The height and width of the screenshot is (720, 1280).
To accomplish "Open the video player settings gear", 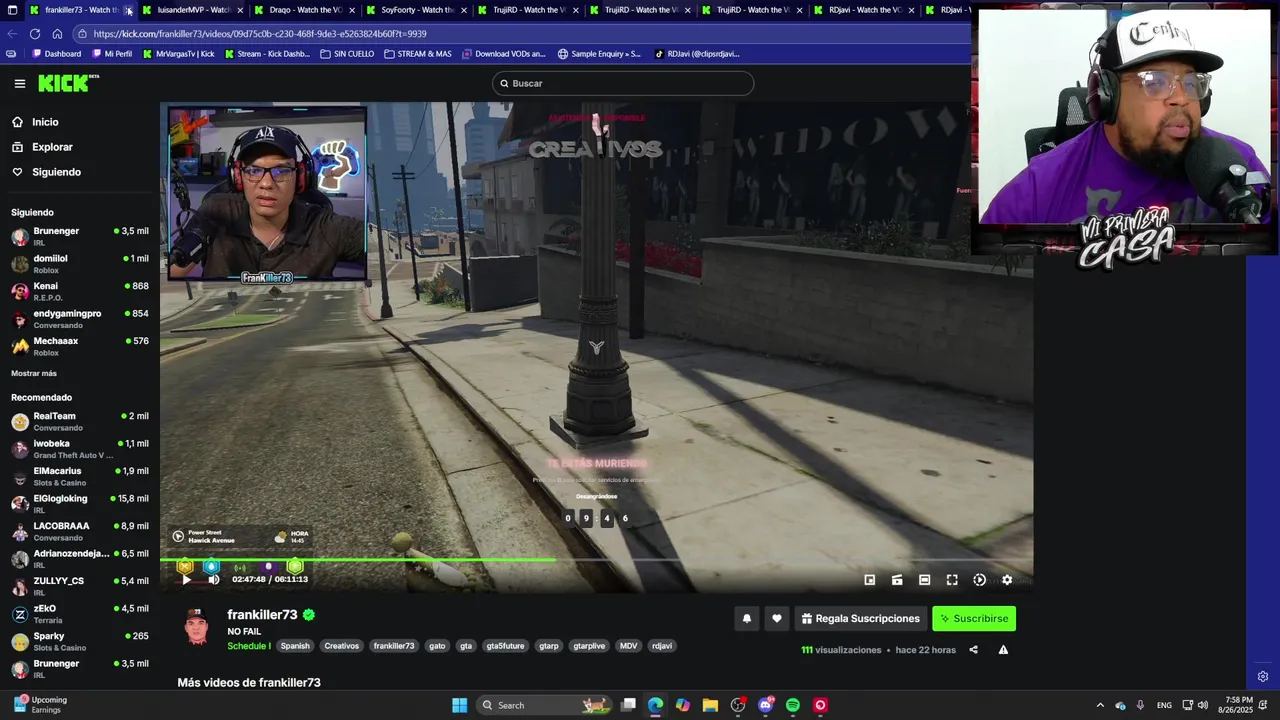I will point(1007,580).
